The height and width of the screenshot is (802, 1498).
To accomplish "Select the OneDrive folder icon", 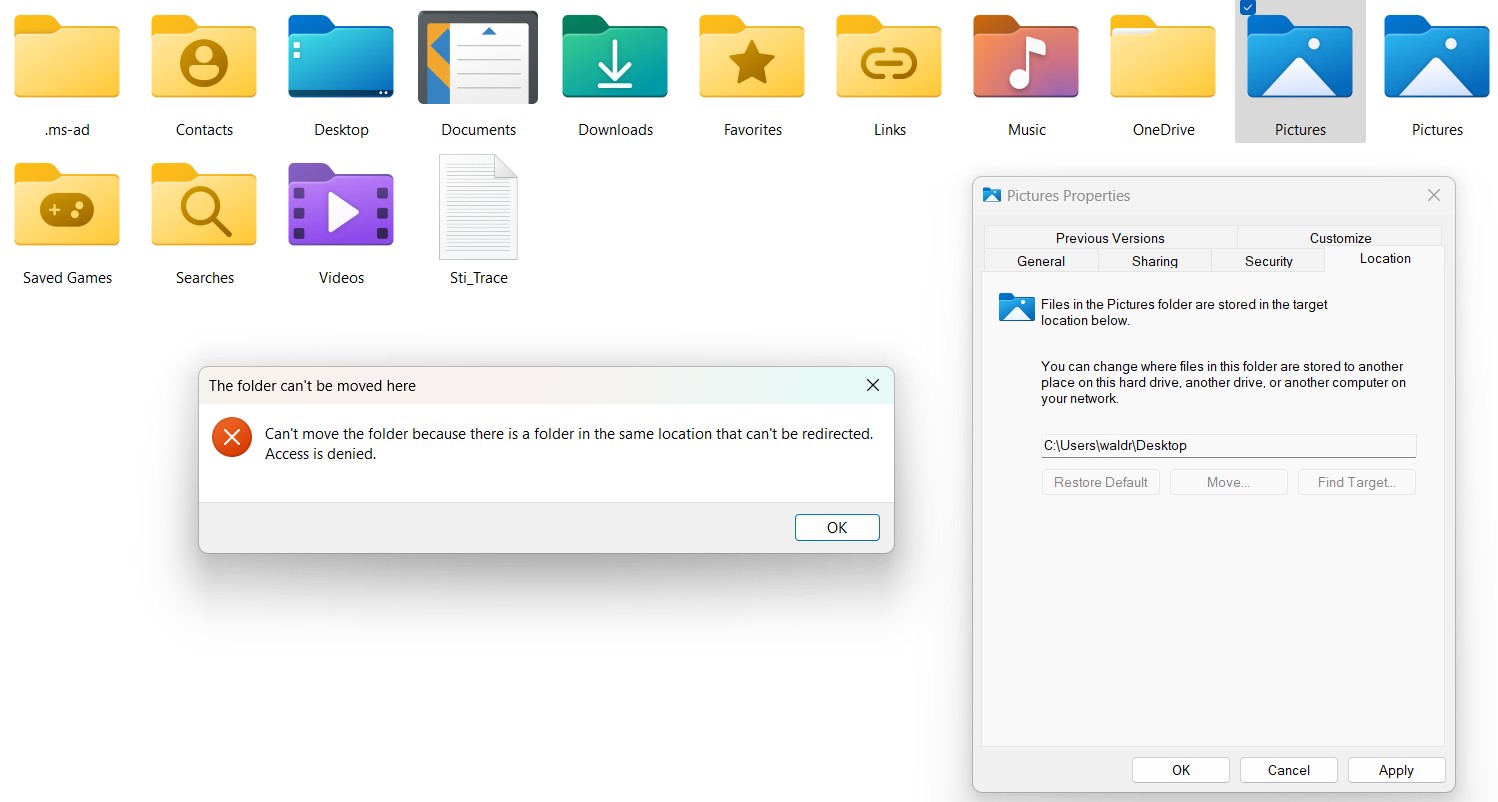I will 1163,57.
